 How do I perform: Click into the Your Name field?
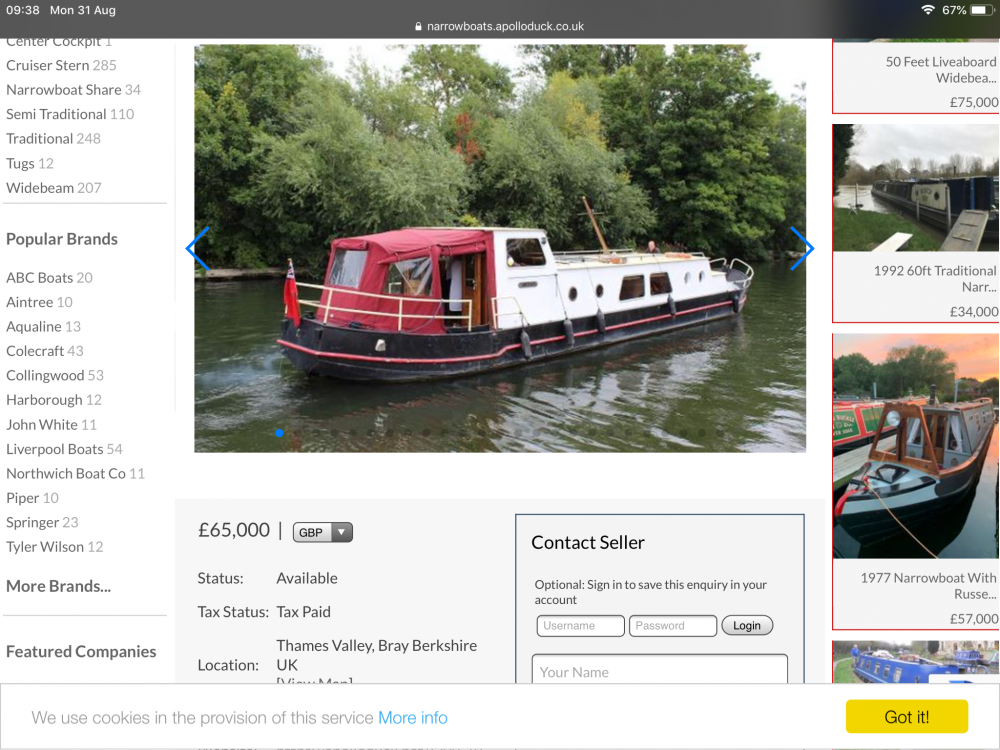pos(659,670)
